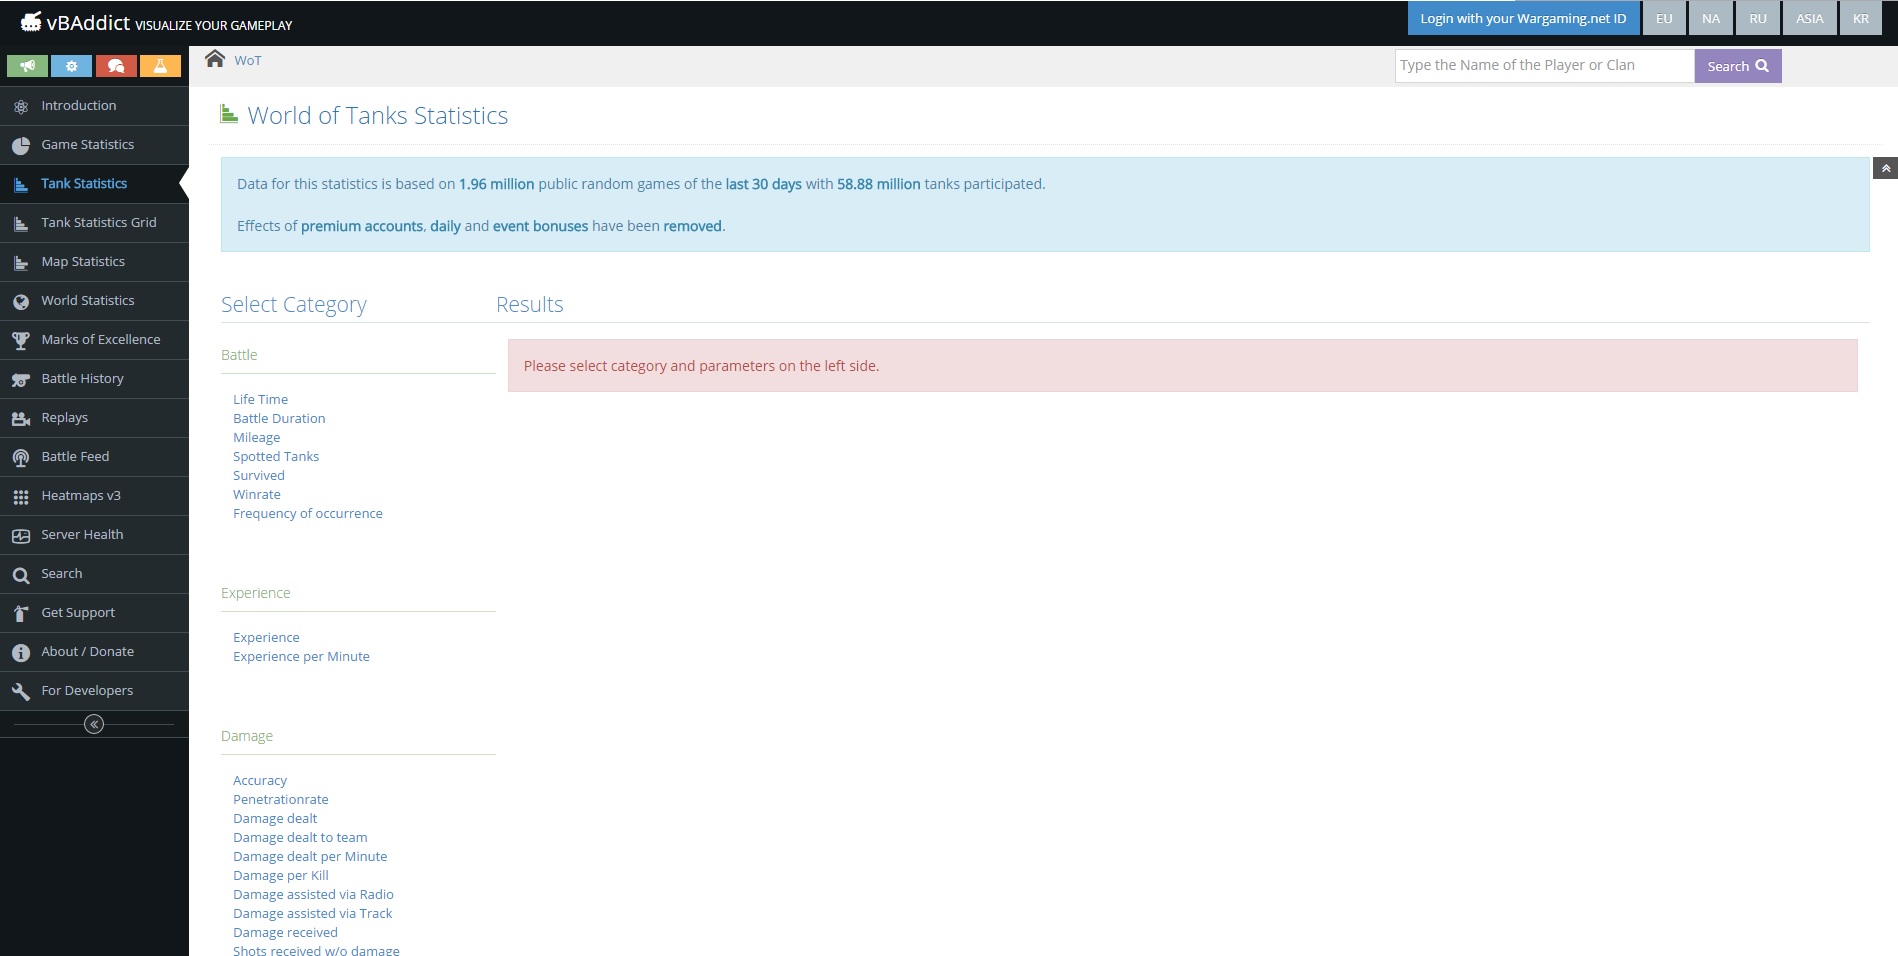Click the scroll-to-top double-arrow button
Screen dimensions: 1898x956
[1885, 168]
